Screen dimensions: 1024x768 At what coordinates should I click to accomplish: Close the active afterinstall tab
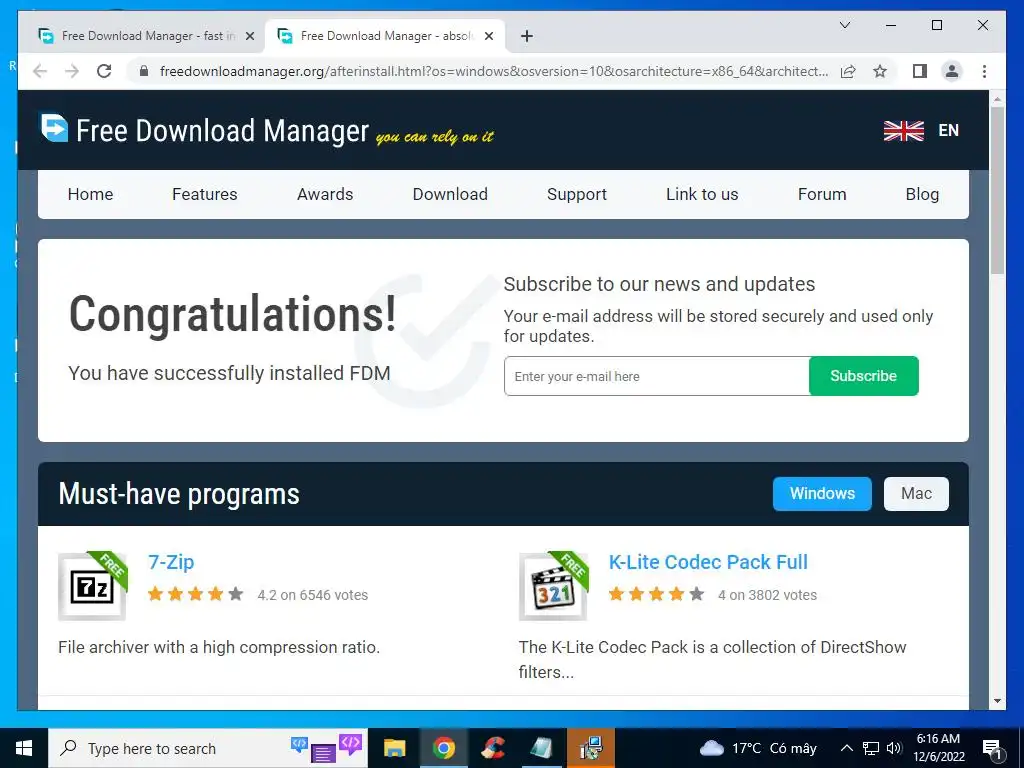pyautogui.click(x=488, y=36)
